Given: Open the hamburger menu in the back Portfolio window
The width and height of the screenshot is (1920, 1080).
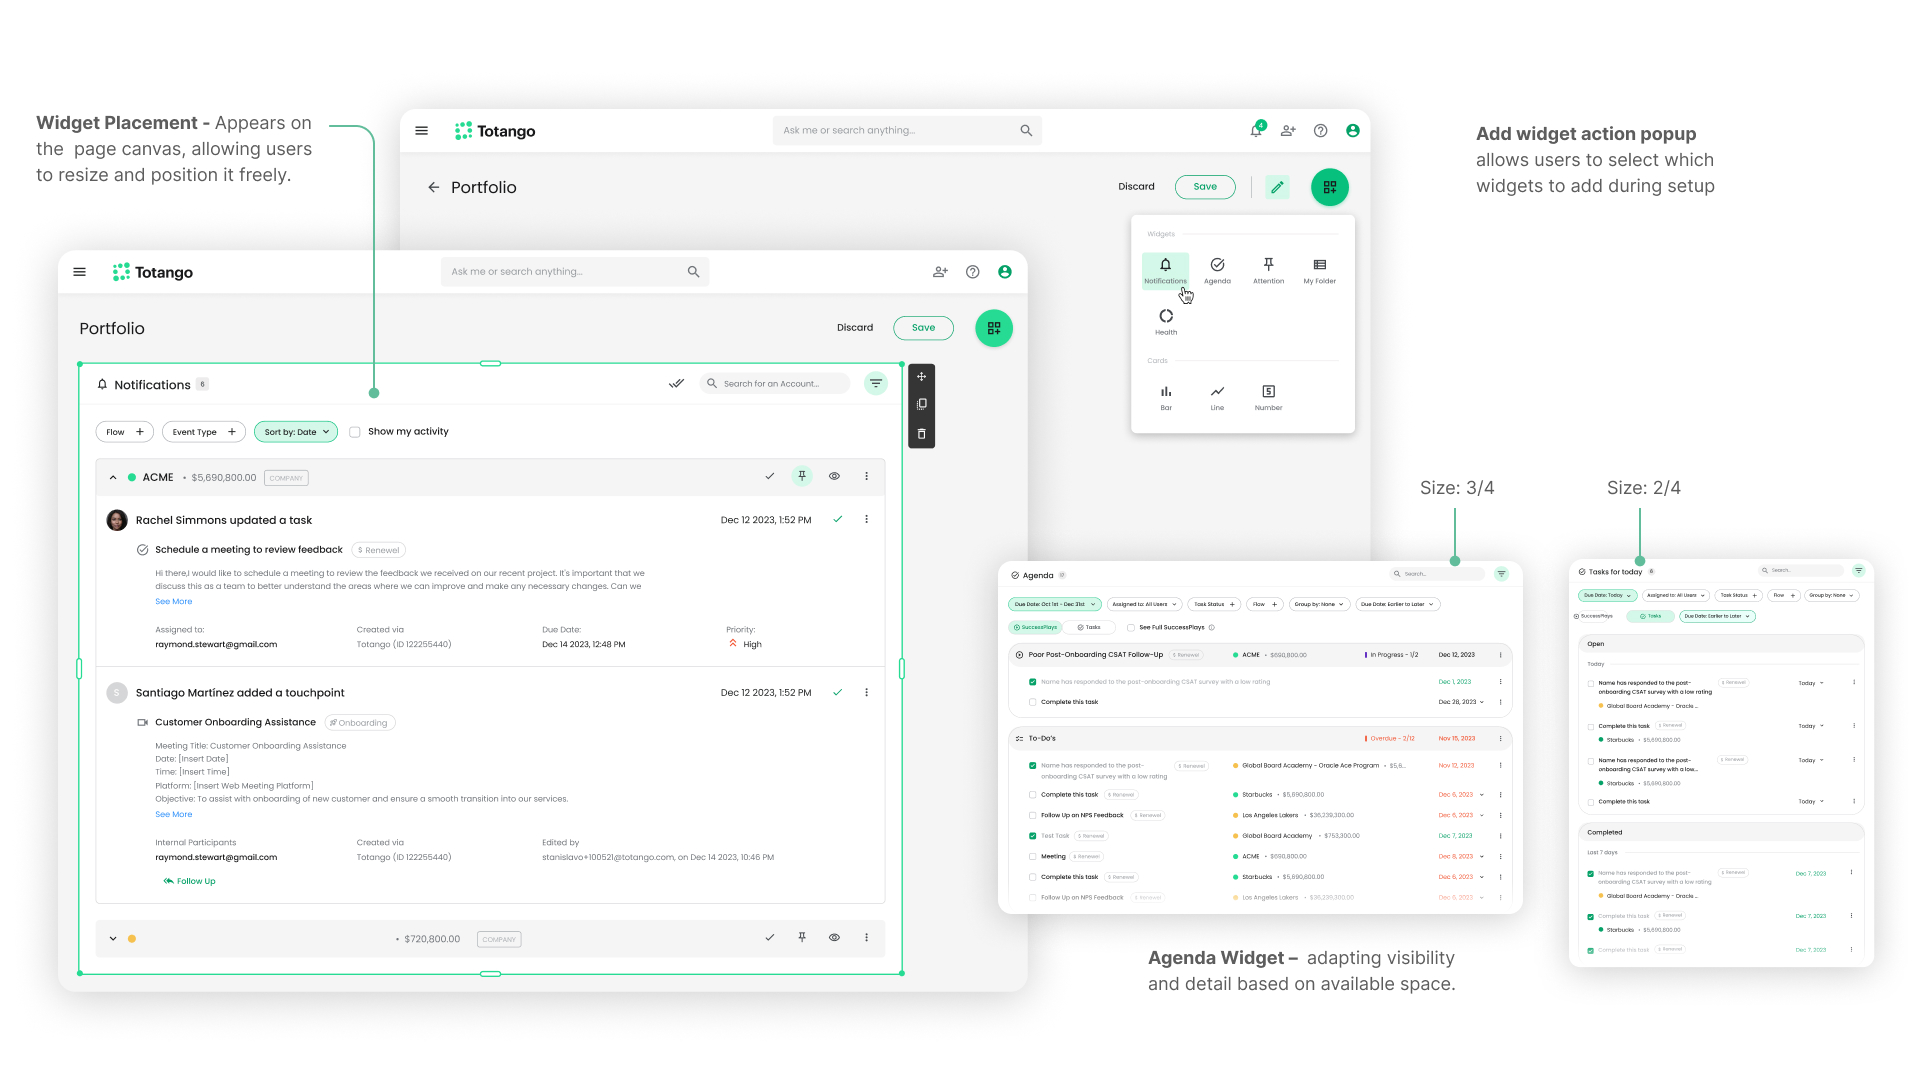Looking at the screenshot, I should point(421,131).
